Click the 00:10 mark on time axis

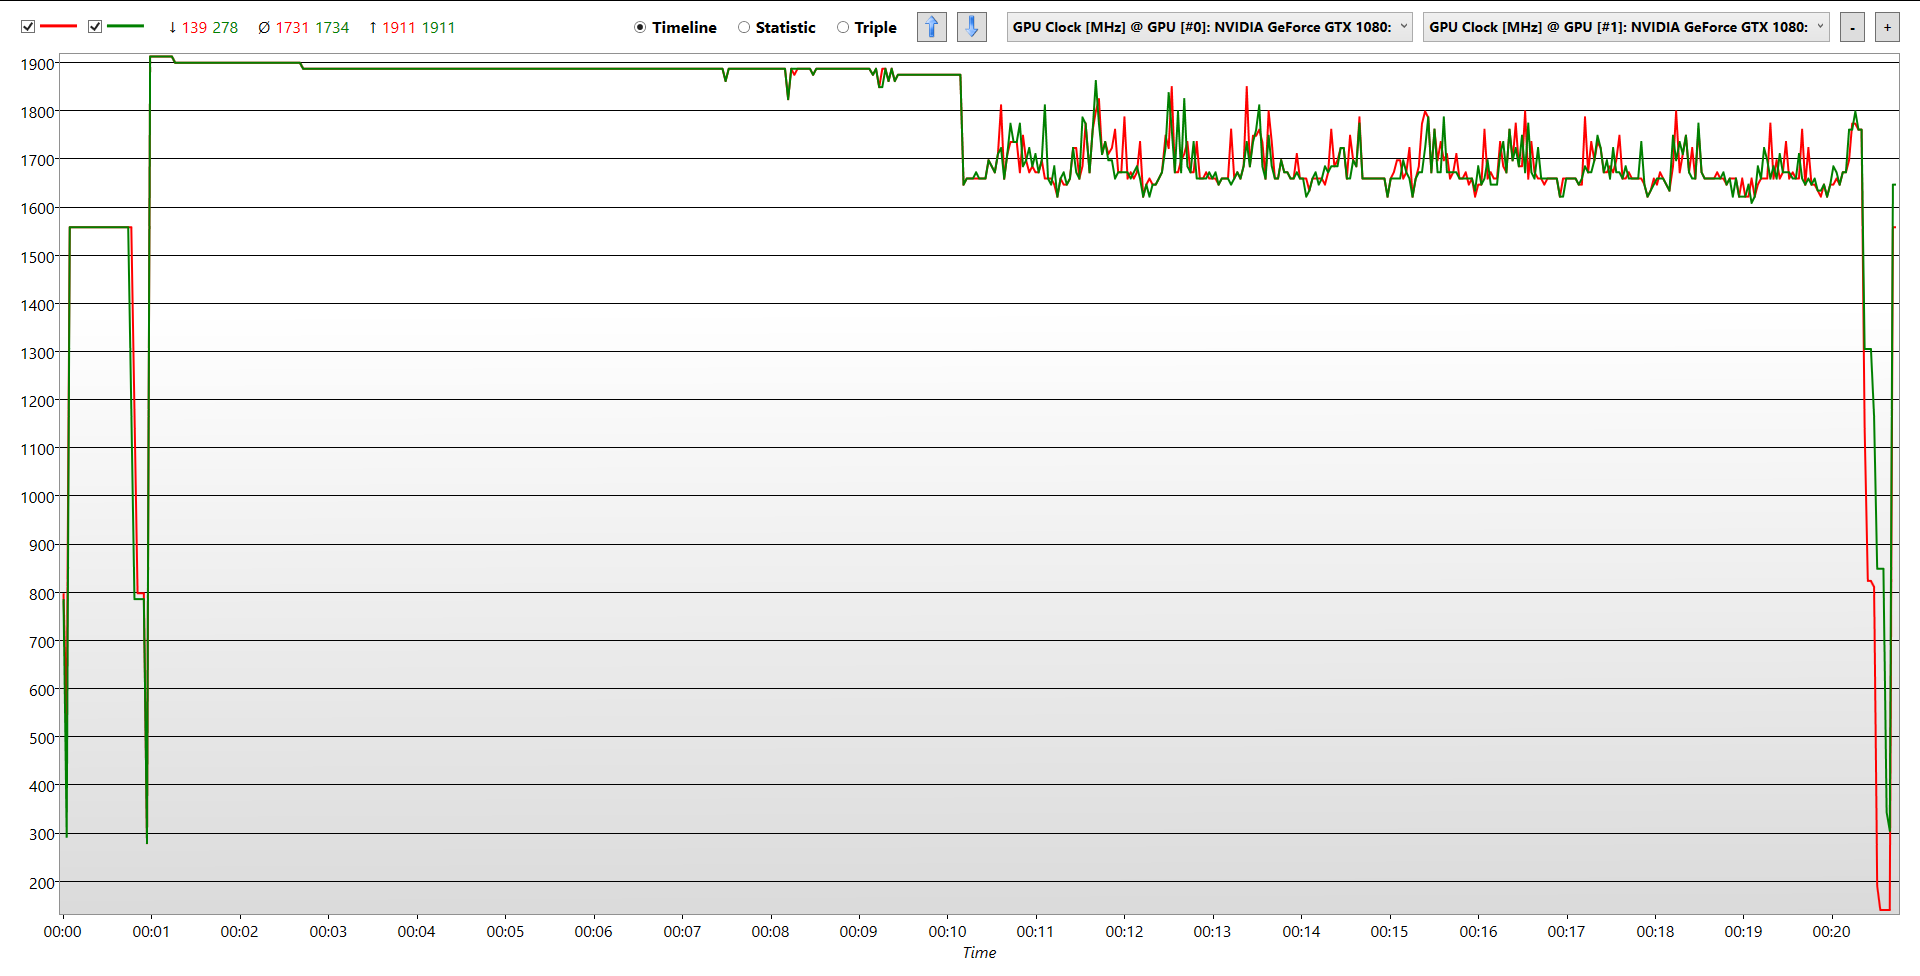click(947, 931)
